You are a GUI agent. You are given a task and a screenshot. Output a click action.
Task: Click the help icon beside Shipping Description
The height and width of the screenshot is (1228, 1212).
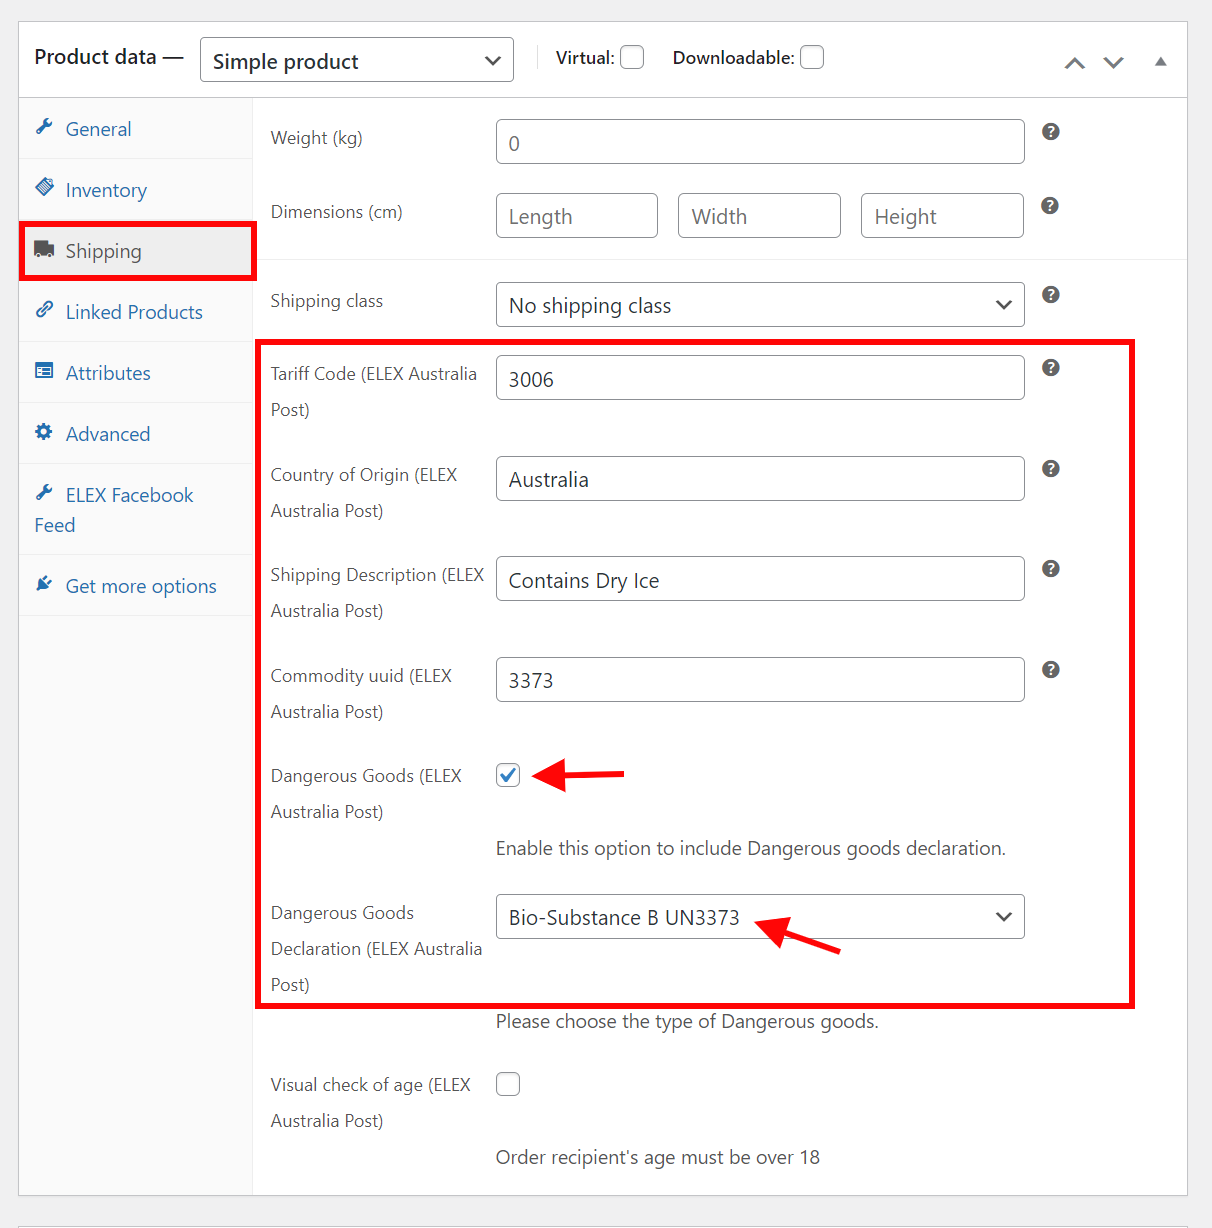[x=1050, y=569]
